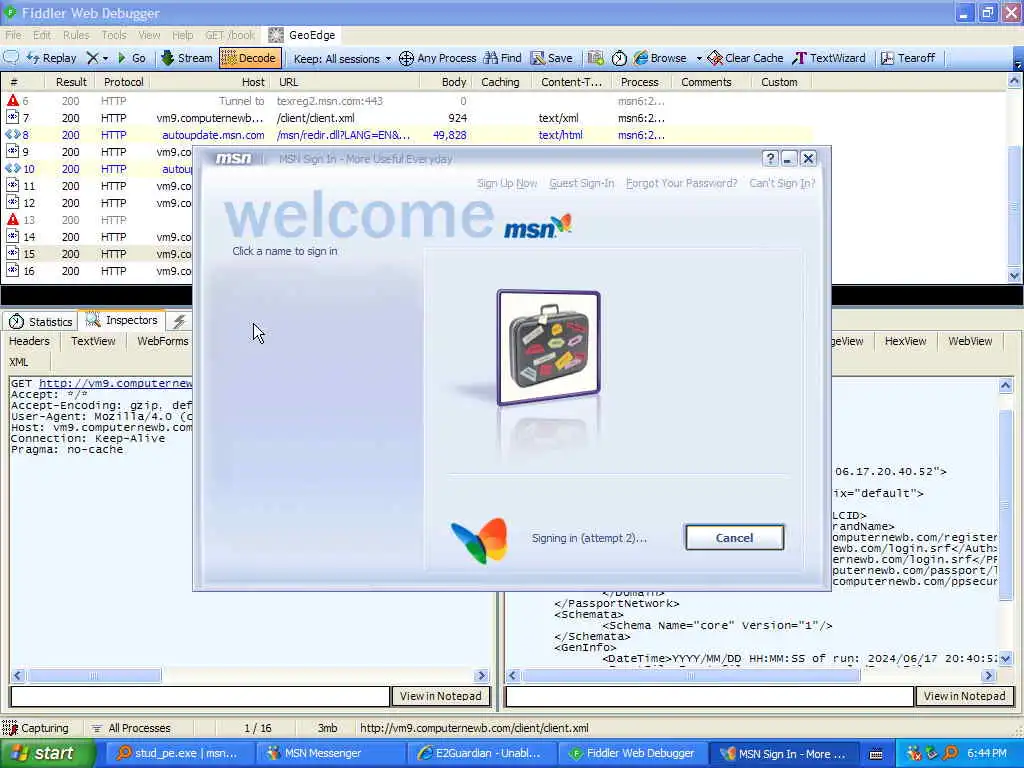Open the File menu
This screenshot has height=768, width=1024.
[13, 35]
